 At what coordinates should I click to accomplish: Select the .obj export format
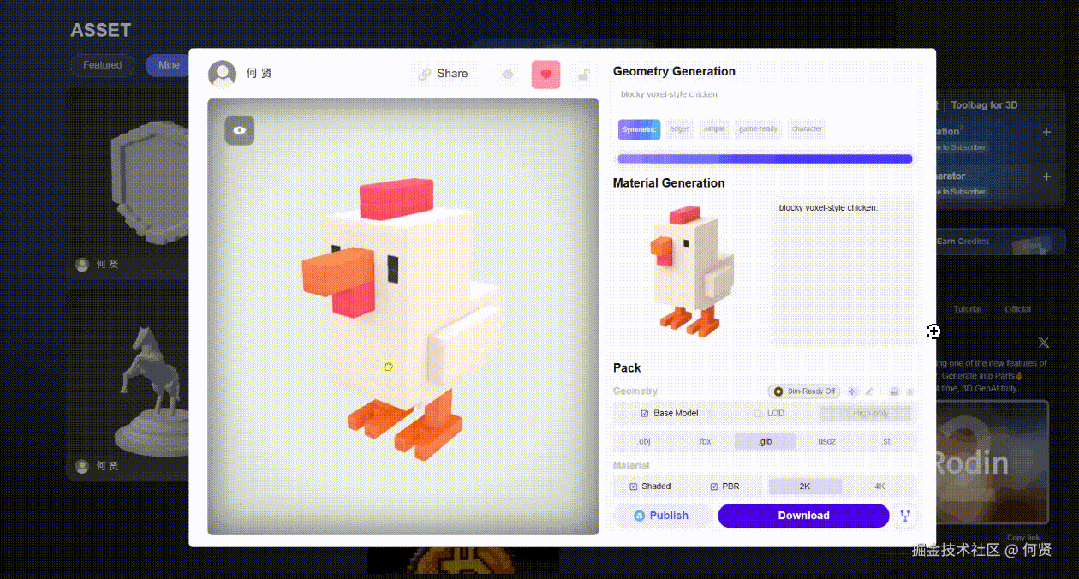644,442
